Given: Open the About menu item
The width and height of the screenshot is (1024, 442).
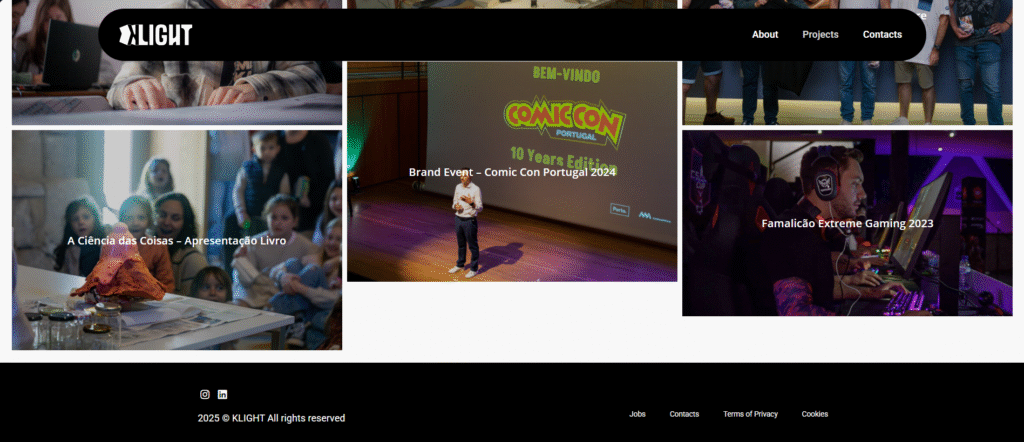Looking at the screenshot, I should (765, 35).
